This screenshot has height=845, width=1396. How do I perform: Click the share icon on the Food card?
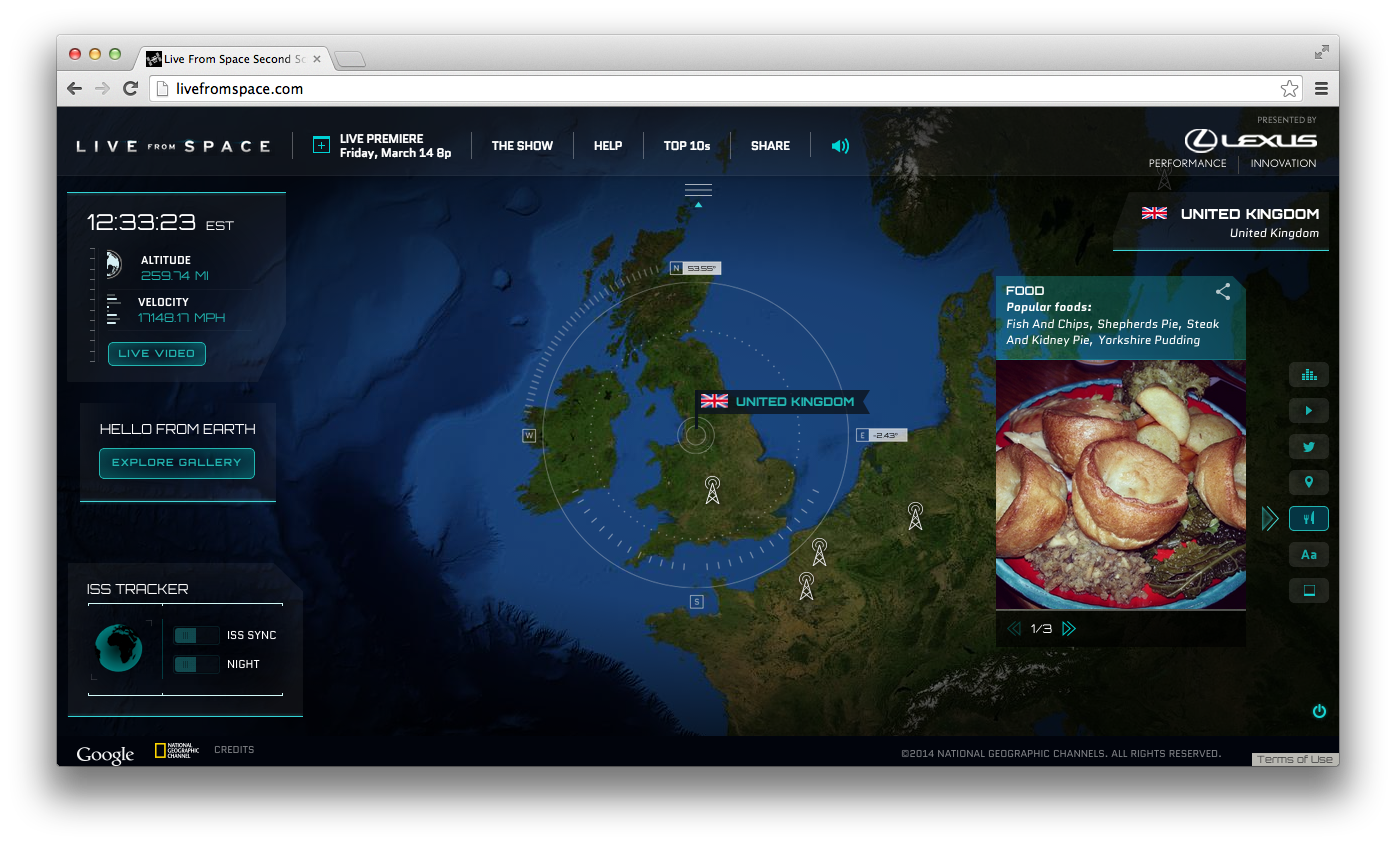point(1223,292)
